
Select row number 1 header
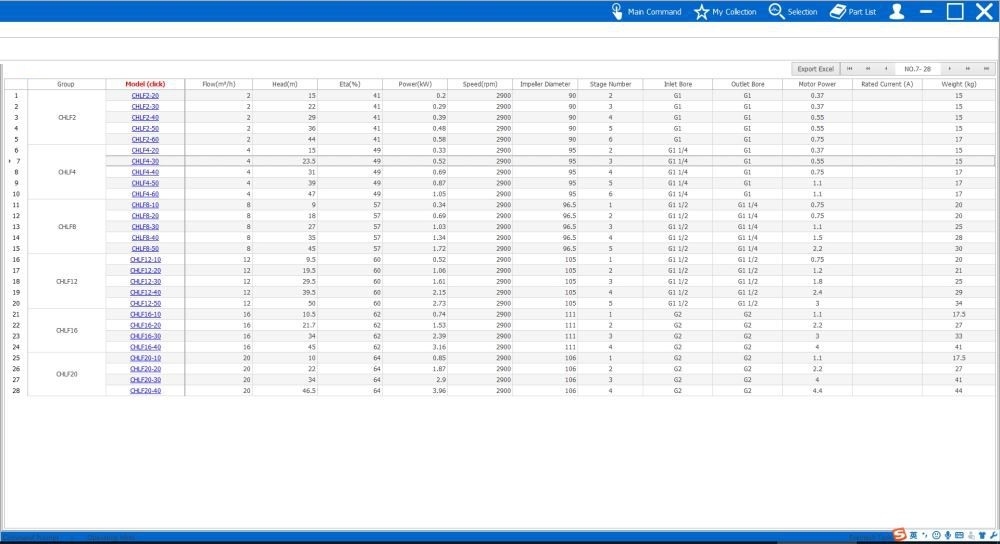tap(16, 96)
